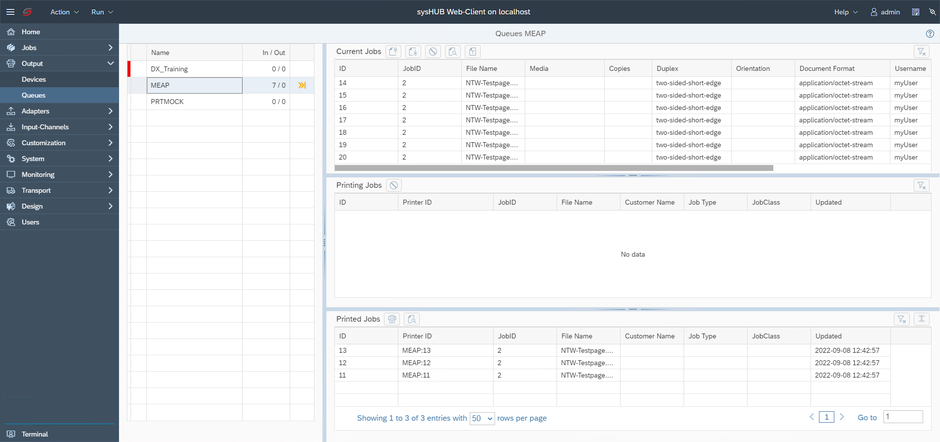Click the admin user icon

(874, 12)
